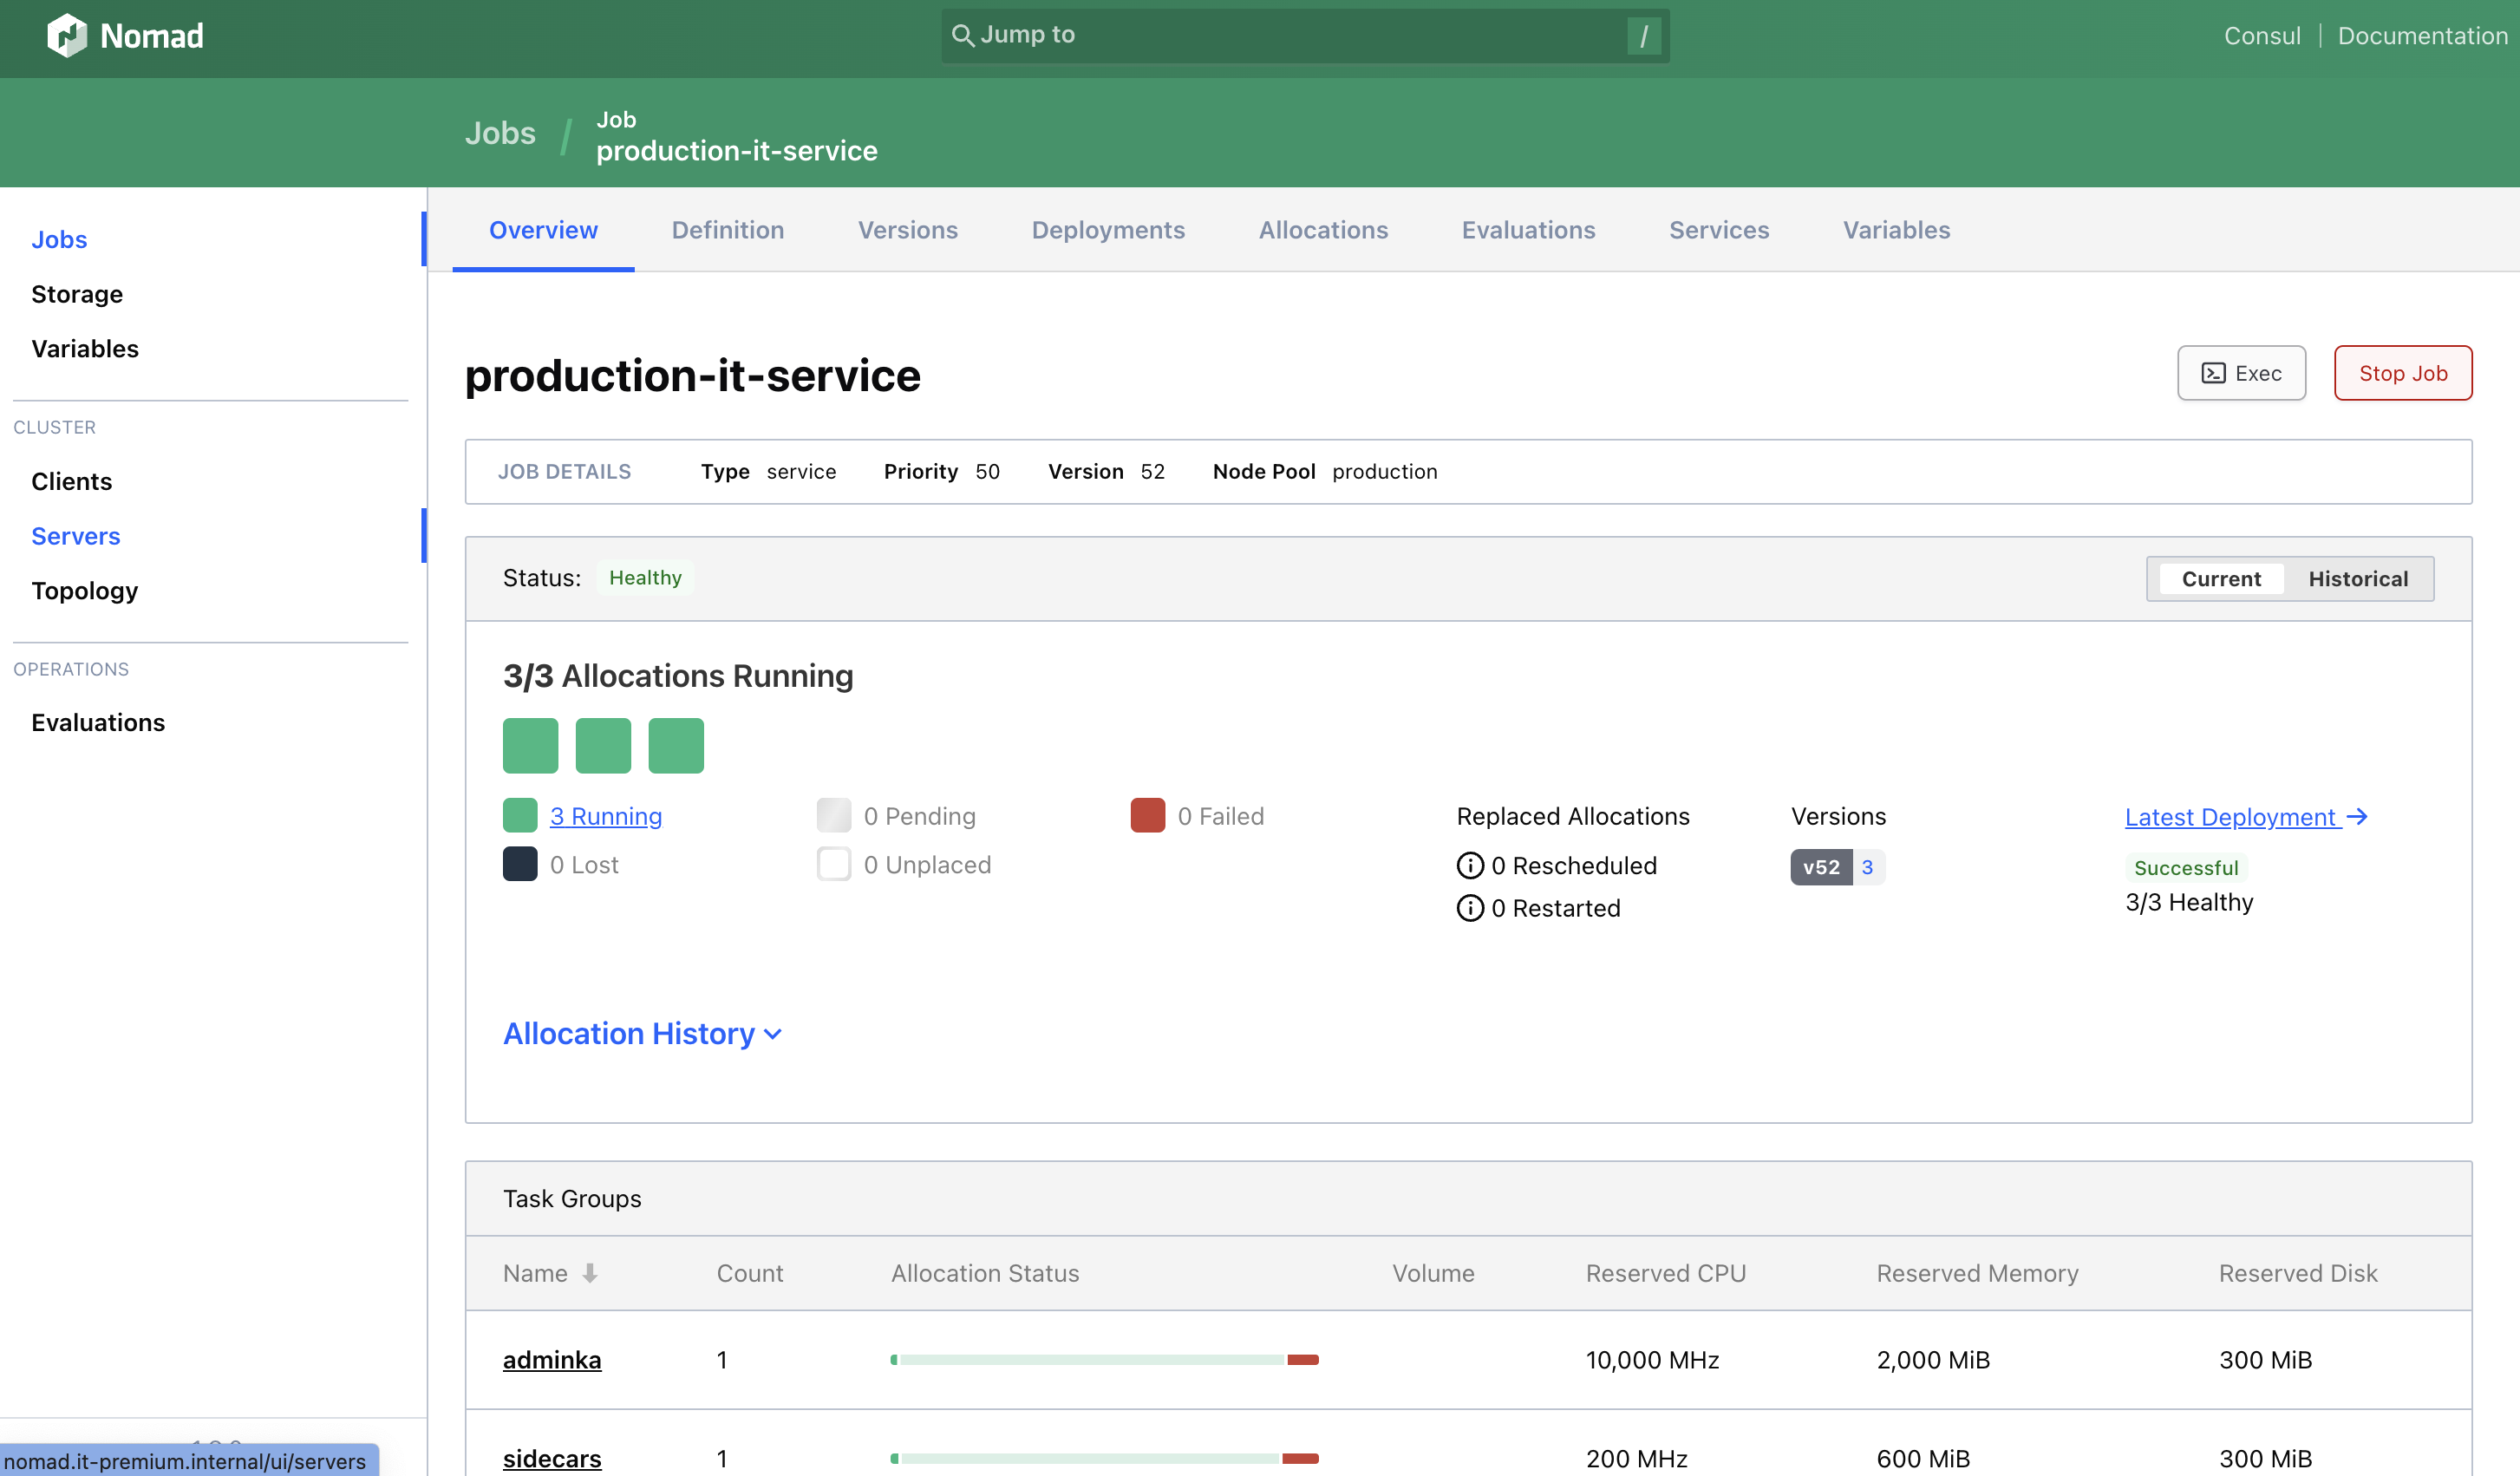Click the slash shortcut key icon
This screenshot has height=1476, width=2520.
(x=1643, y=36)
